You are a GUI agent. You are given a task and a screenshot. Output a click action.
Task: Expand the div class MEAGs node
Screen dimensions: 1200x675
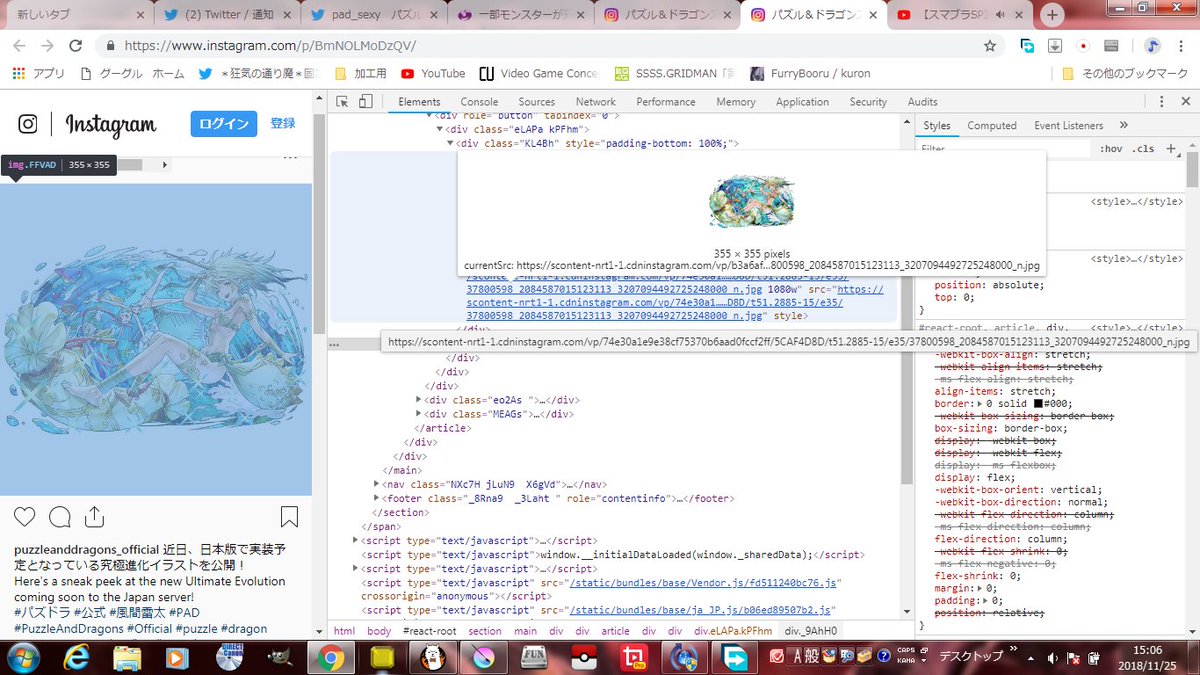point(419,414)
